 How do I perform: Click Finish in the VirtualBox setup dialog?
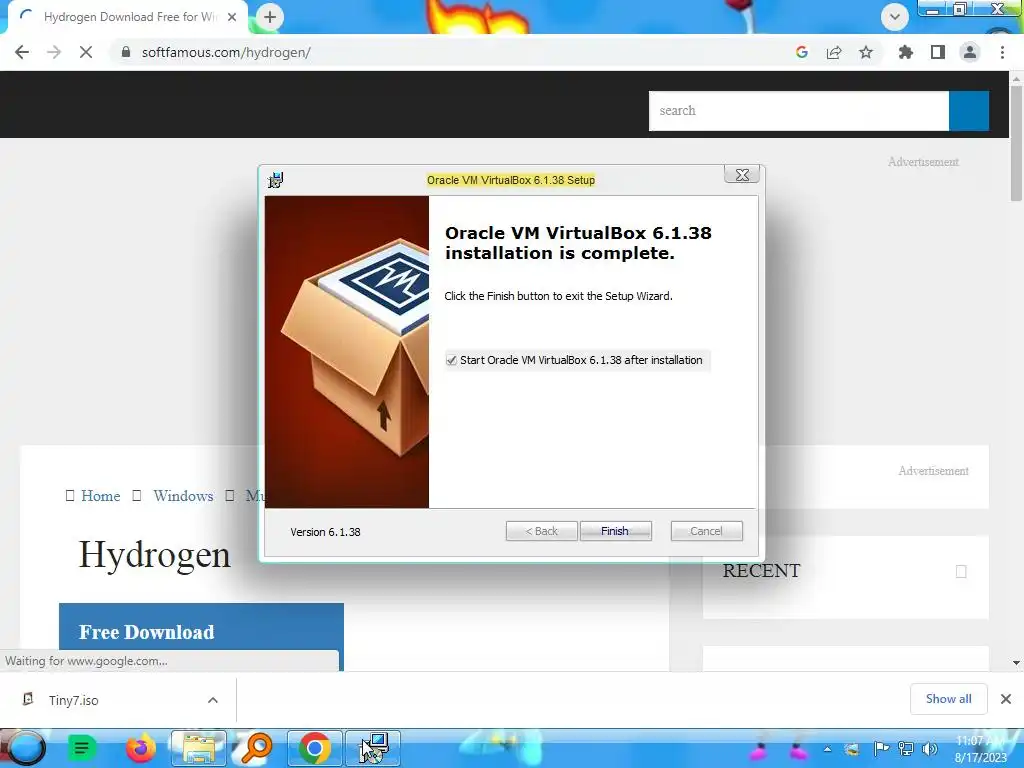pos(615,531)
